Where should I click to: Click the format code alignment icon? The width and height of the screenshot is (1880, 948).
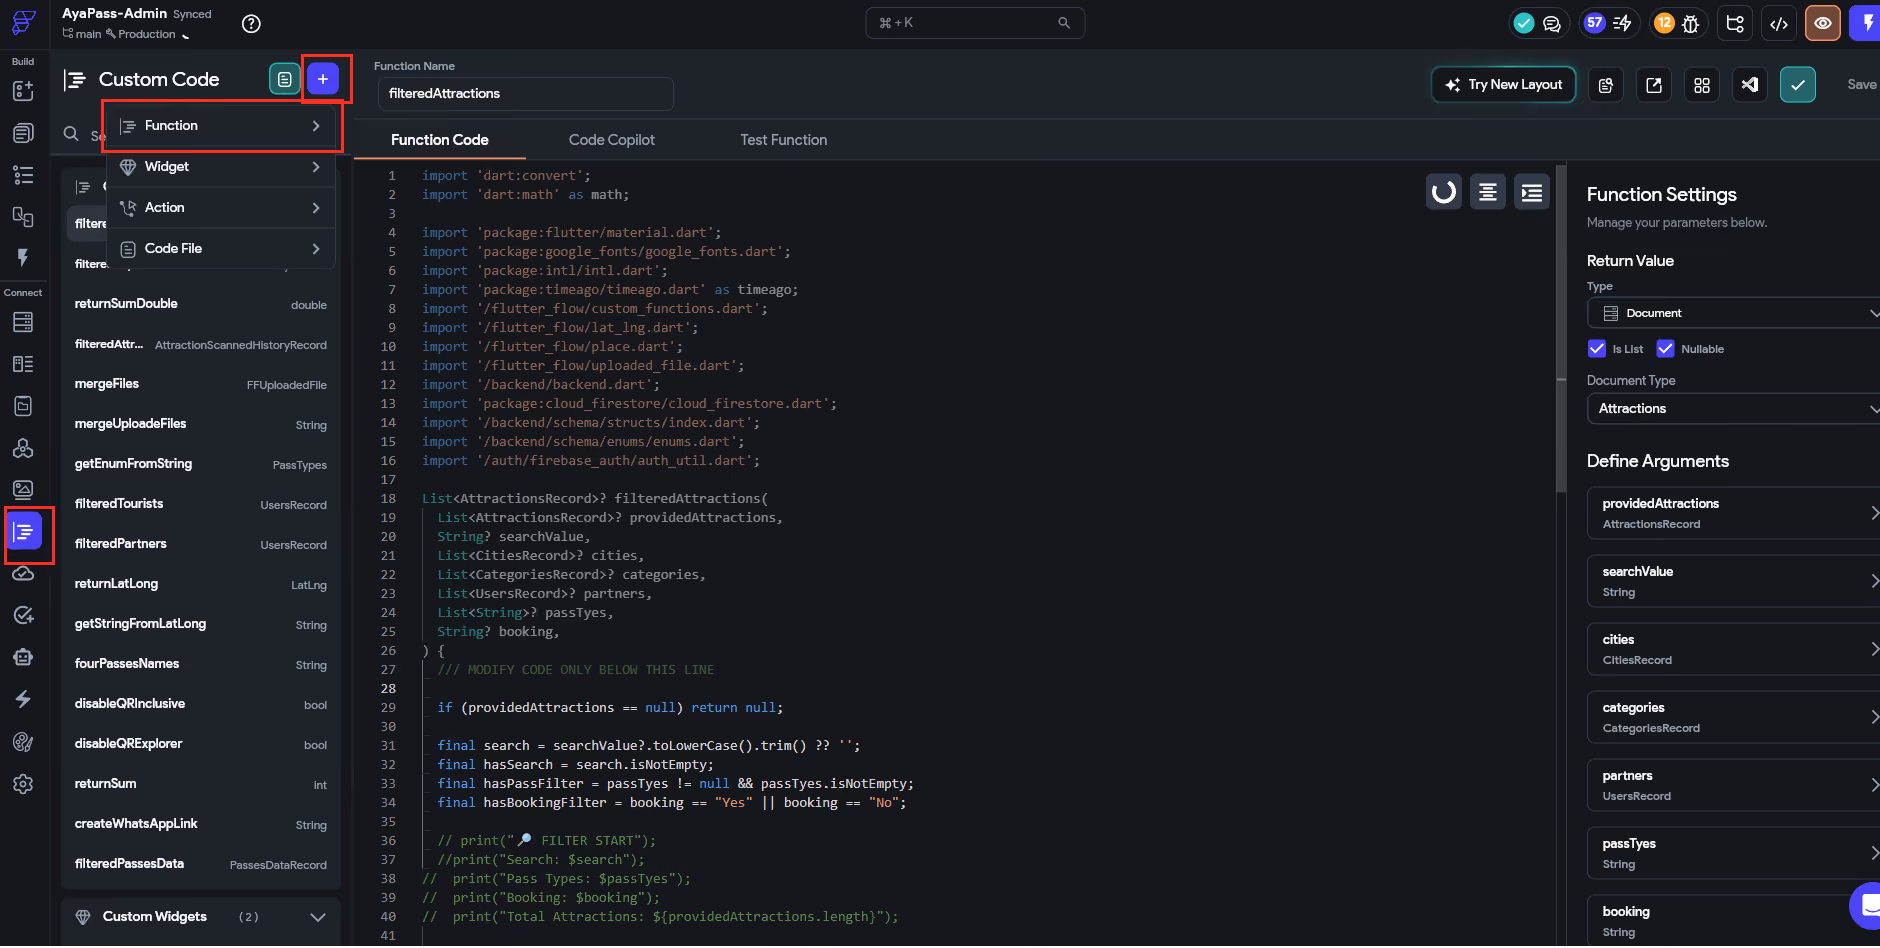(x=1488, y=192)
